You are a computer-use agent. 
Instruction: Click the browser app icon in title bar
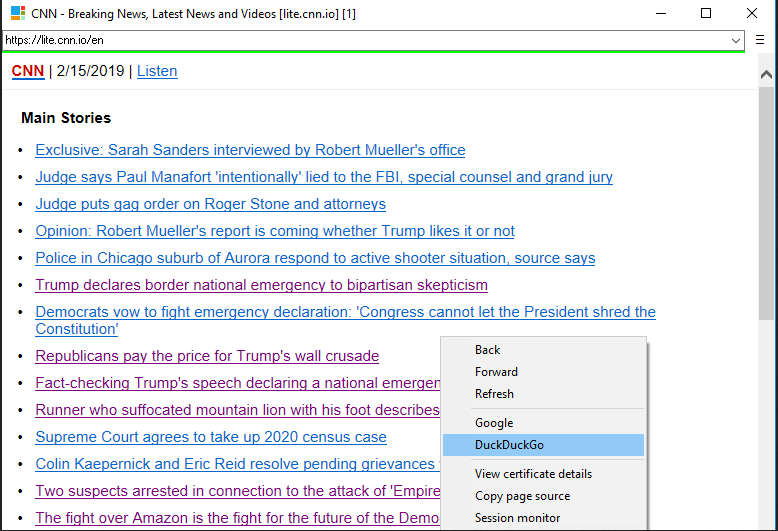pyautogui.click(x=18, y=13)
